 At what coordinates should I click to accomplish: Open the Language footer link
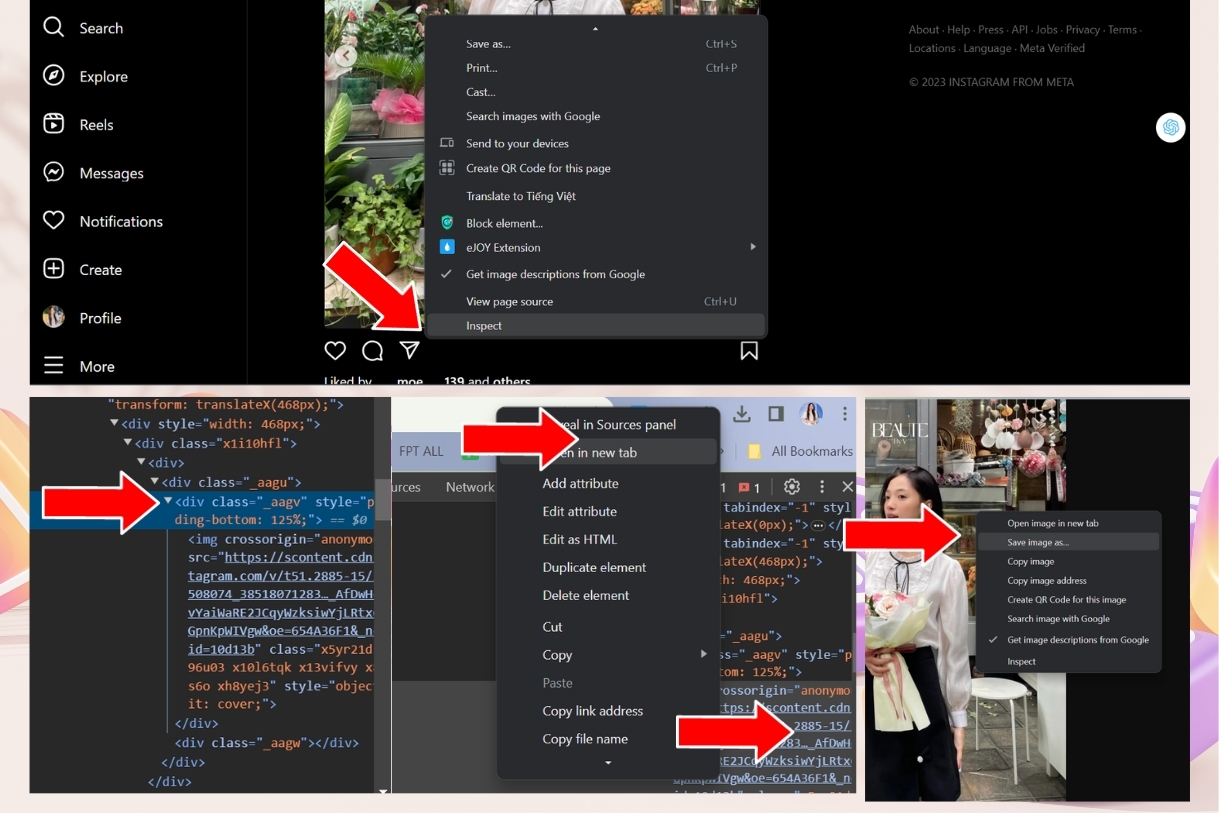click(x=988, y=48)
